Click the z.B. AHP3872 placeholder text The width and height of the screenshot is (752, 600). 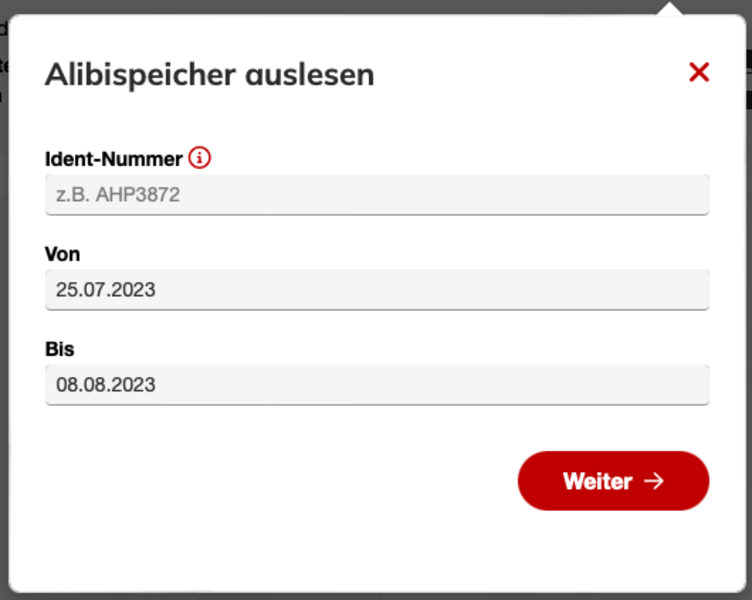point(118,195)
